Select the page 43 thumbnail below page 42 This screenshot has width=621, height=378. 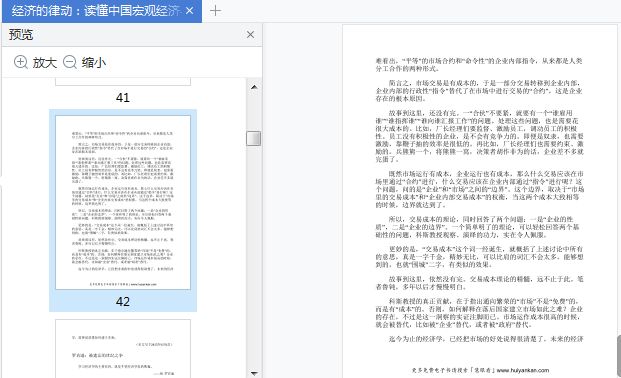tap(123, 349)
